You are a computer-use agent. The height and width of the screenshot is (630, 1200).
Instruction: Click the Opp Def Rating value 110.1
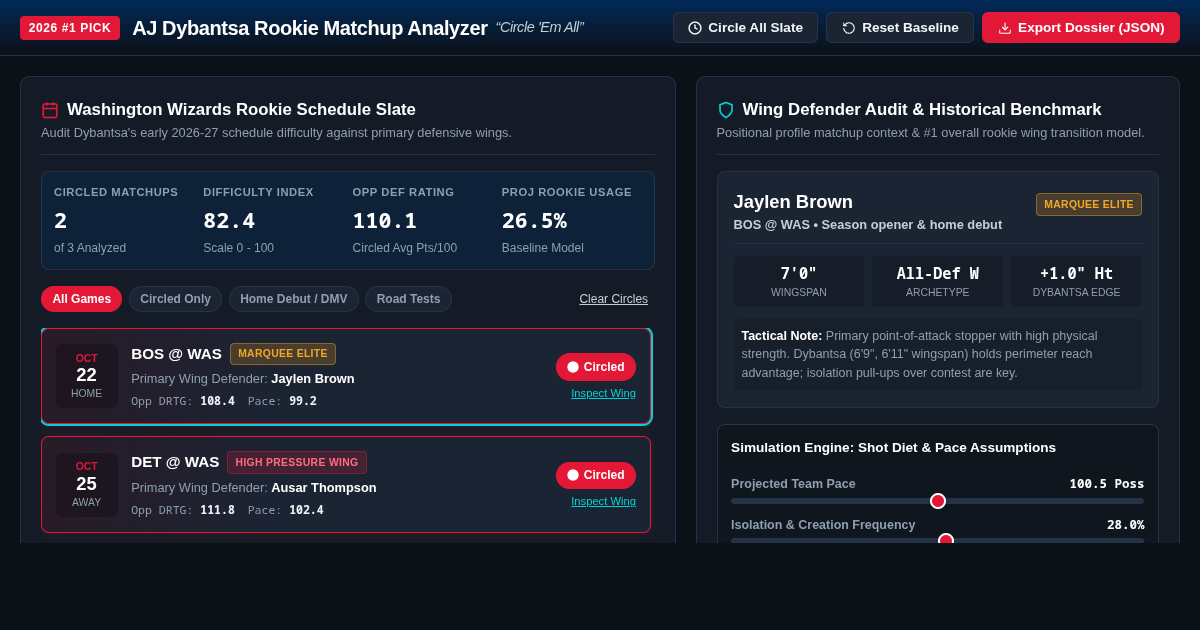(x=385, y=220)
